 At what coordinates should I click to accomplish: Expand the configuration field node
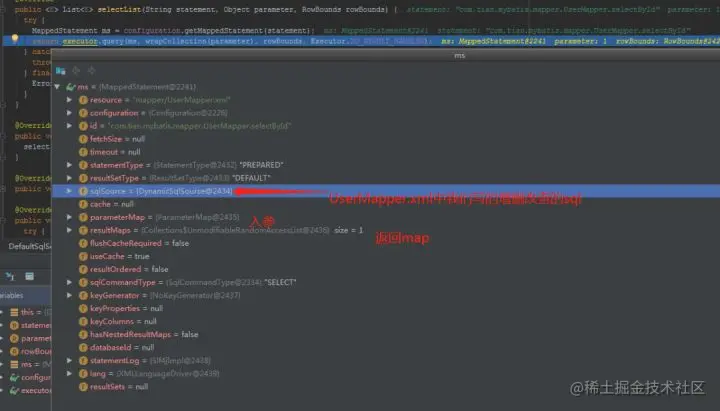(x=69, y=113)
